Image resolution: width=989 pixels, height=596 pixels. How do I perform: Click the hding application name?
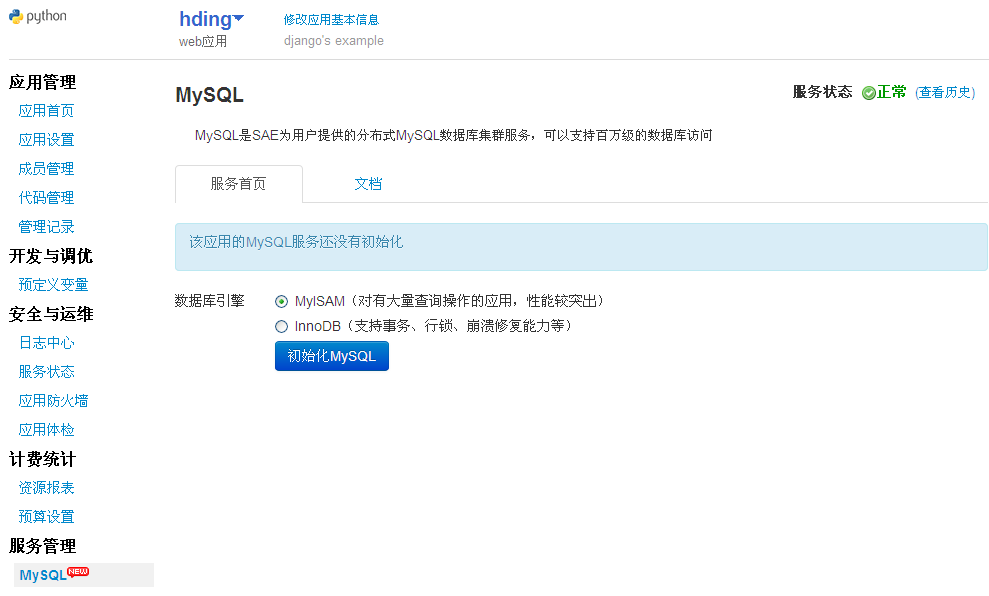click(206, 20)
